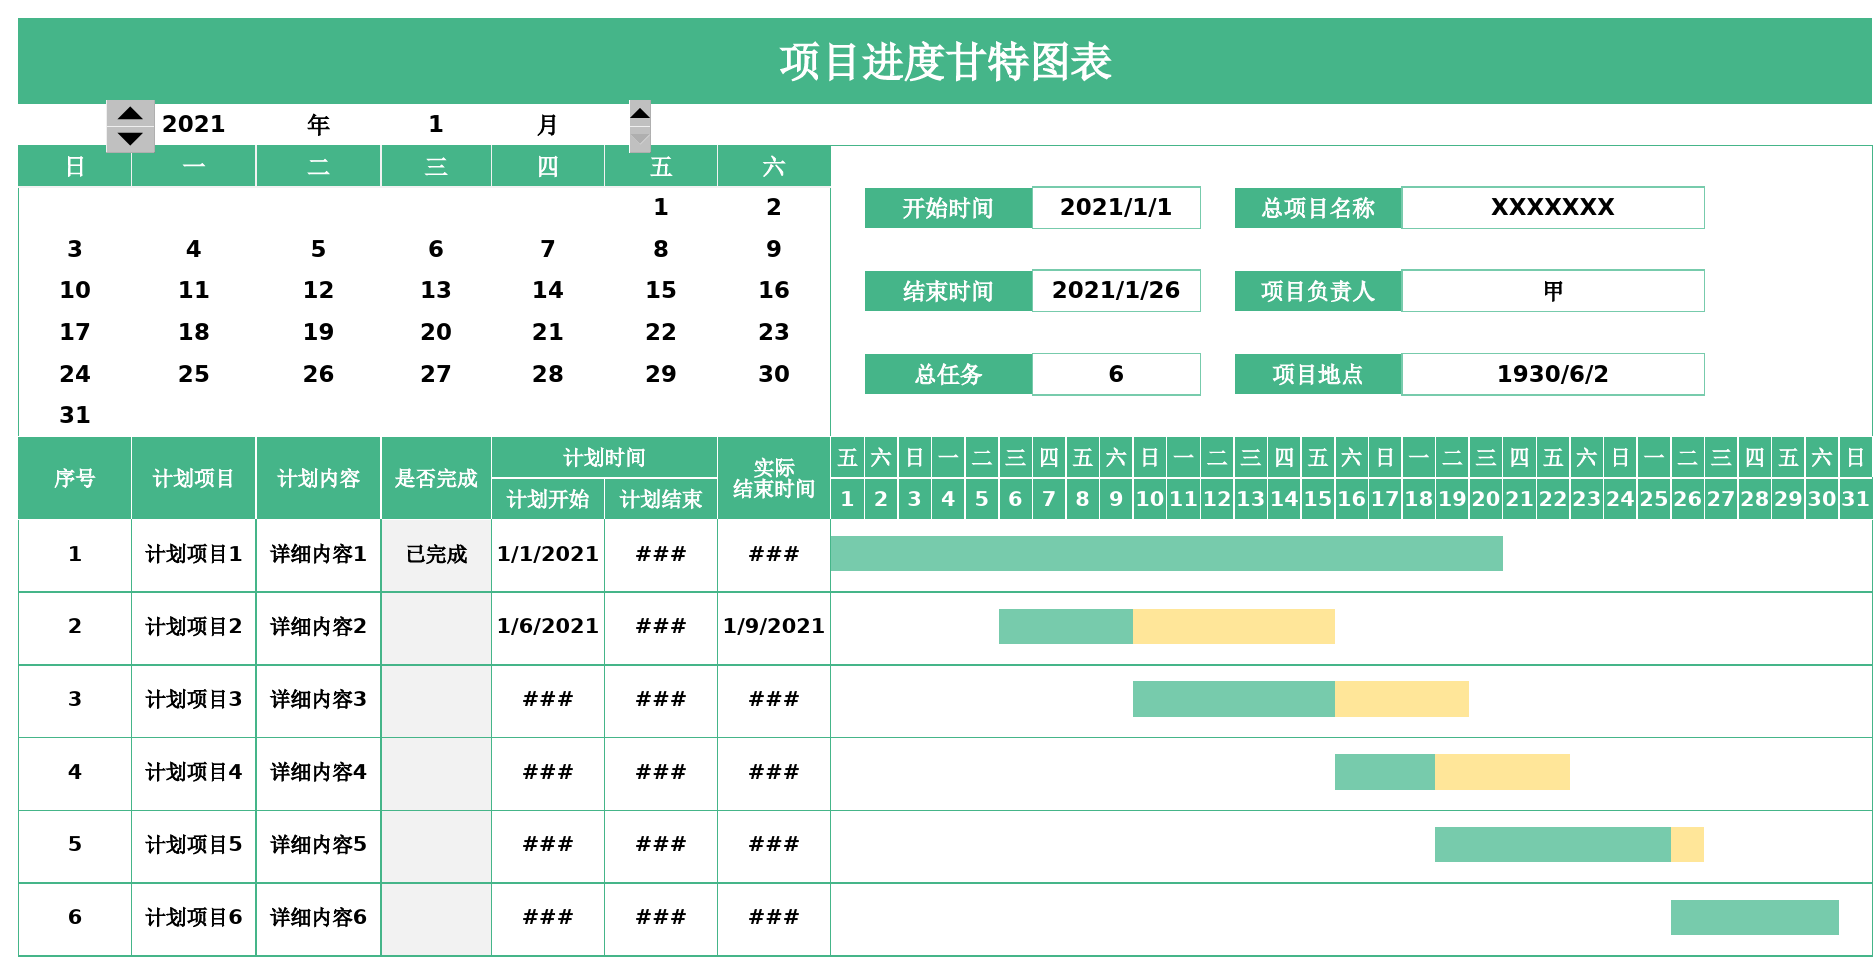Select the empty completion cell for 计划项目2
Viewport: 1875px width, 958px height.
point(436,627)
